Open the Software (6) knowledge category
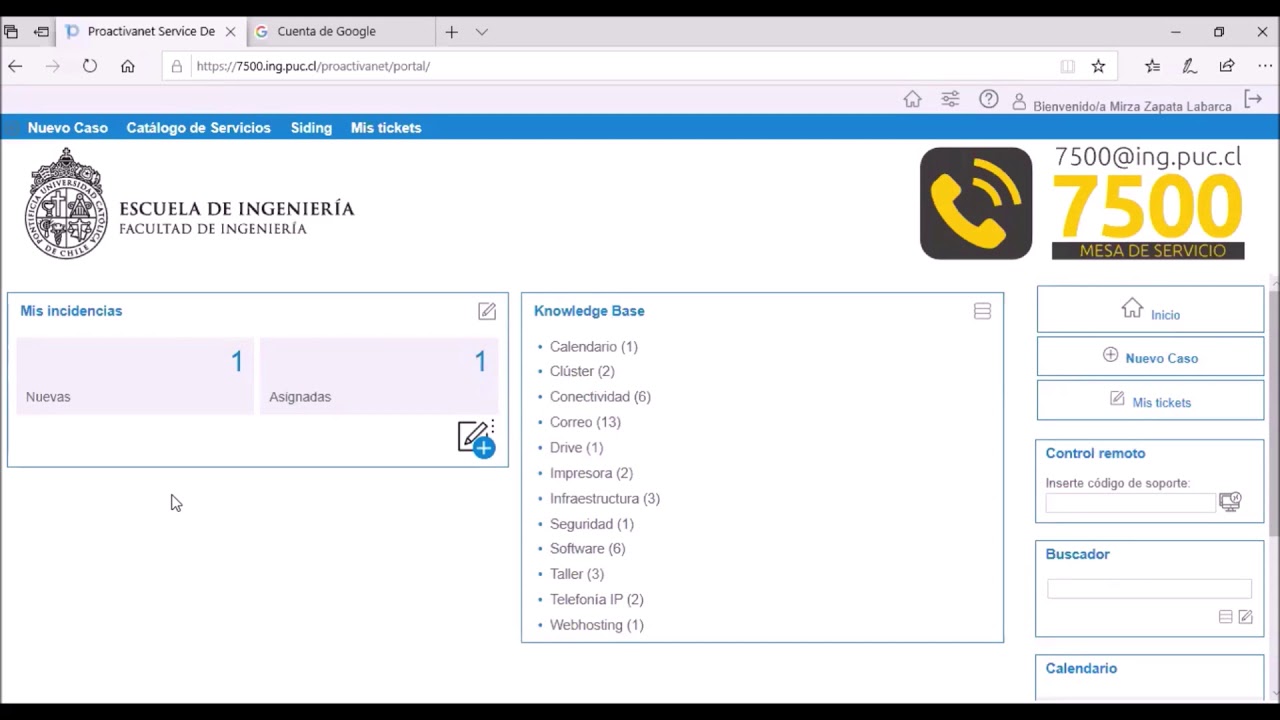Screen dimensions: 1280x720 587,549
